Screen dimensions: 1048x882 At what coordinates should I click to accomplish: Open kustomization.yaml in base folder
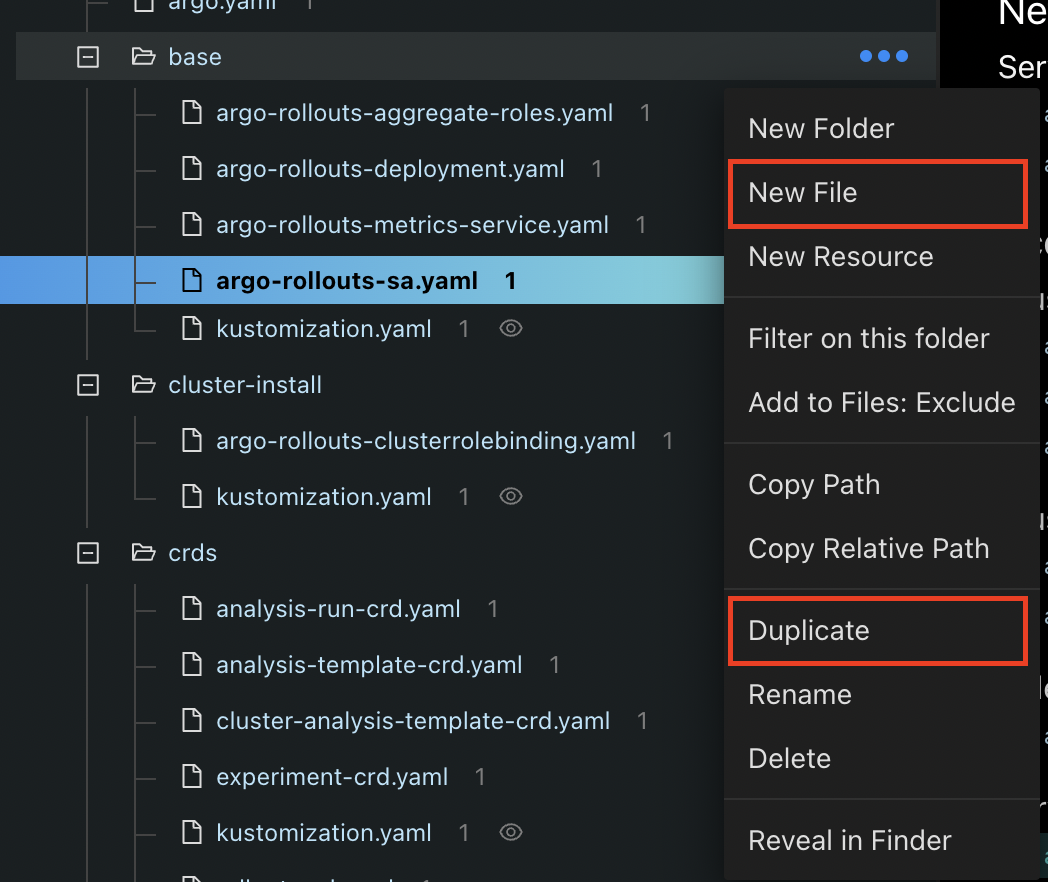[x=323, y=329]
